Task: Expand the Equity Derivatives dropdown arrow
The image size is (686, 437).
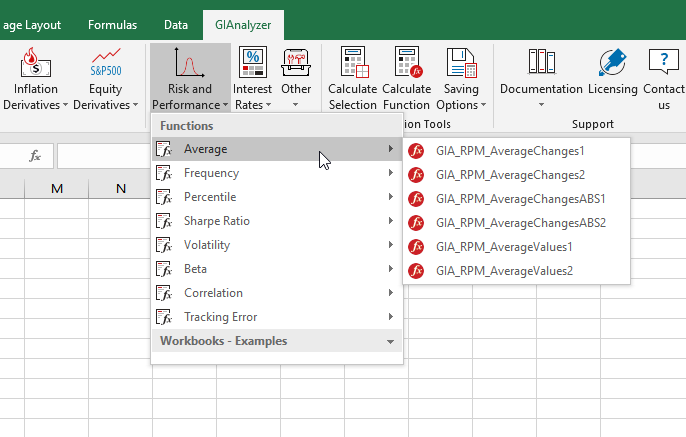Action: point(135,105)
